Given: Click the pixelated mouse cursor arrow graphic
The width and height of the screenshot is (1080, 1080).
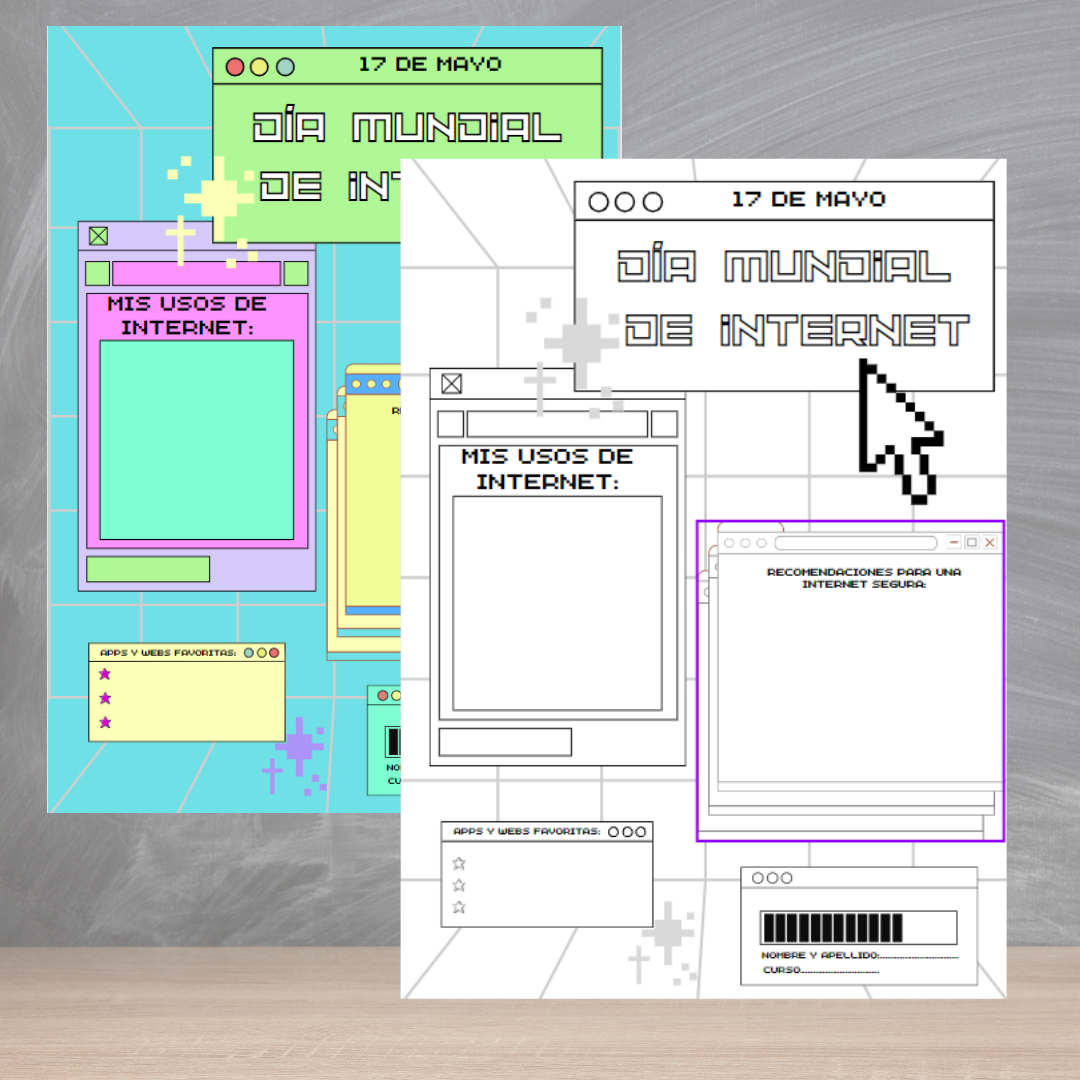Looking at the screenshot, I should coord(896,430).
